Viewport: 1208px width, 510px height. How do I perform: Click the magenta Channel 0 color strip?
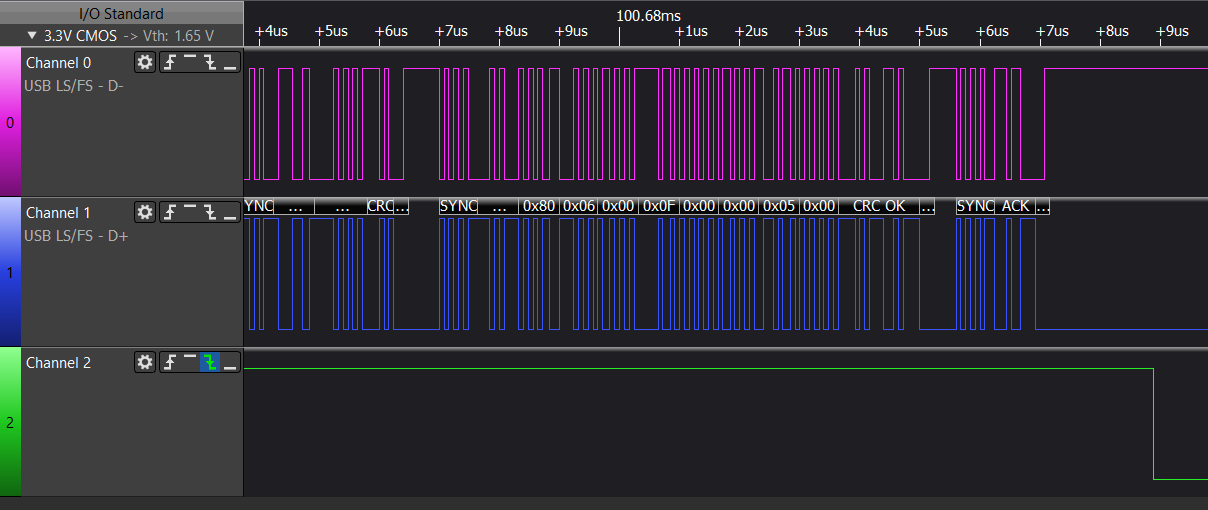(10, 122)
